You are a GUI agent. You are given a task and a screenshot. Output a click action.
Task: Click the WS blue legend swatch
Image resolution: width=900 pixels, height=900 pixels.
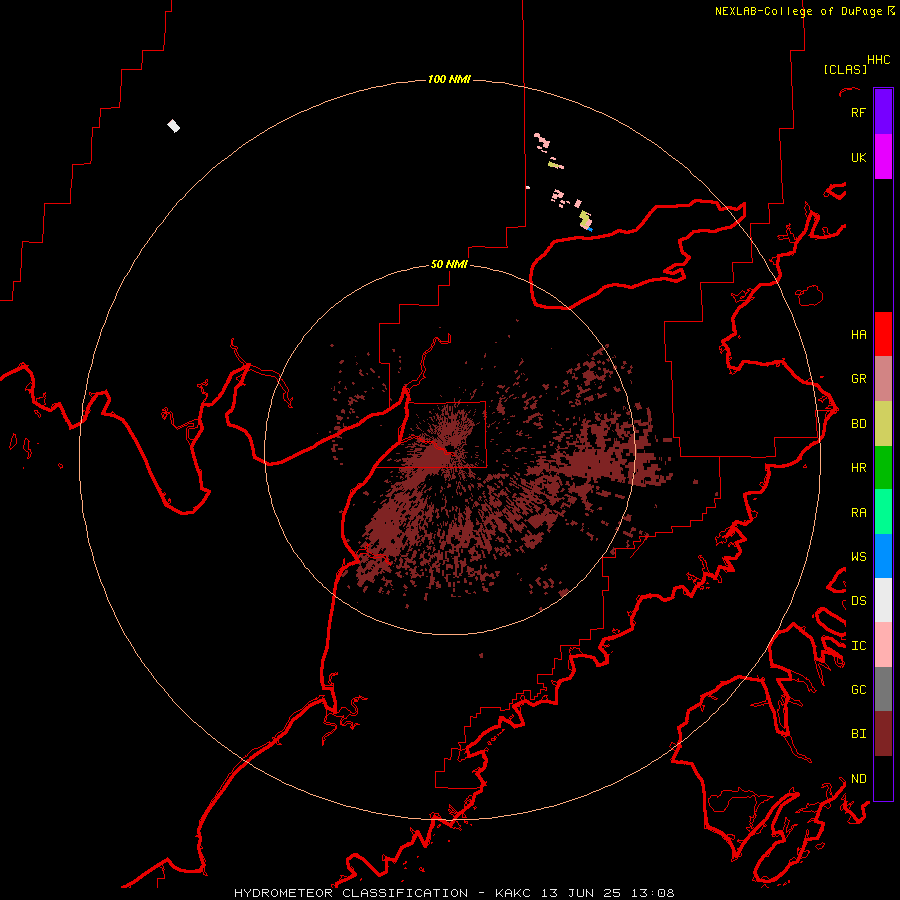point(883,556)
